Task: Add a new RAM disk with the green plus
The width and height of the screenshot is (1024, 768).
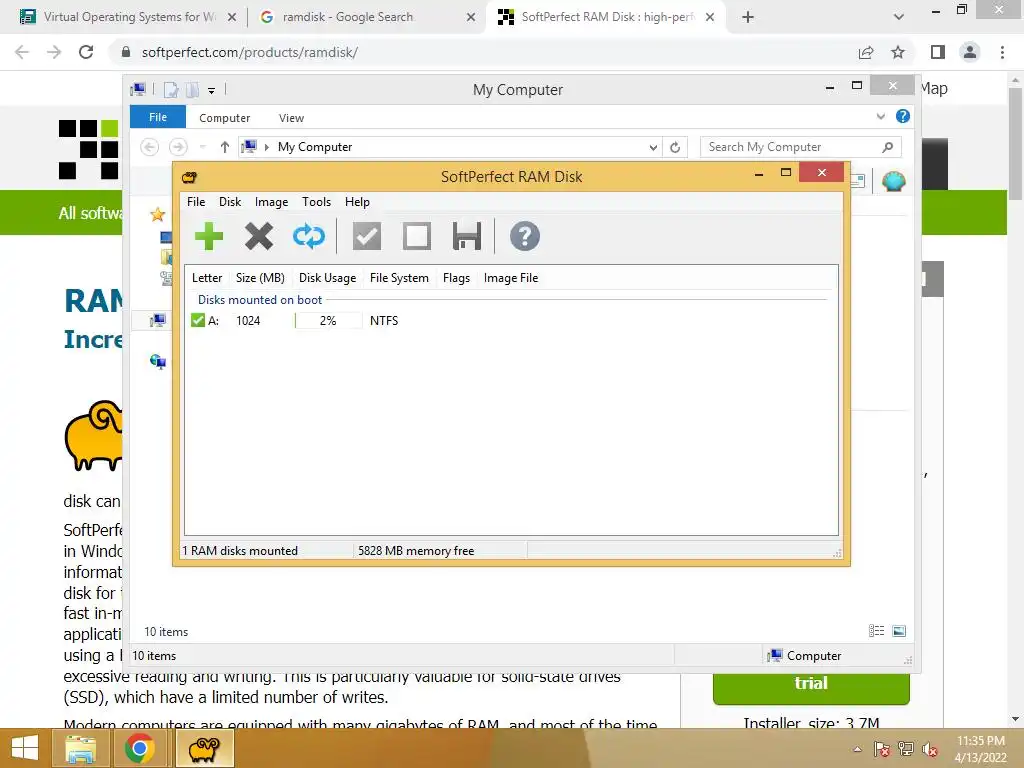Action: 209,236
